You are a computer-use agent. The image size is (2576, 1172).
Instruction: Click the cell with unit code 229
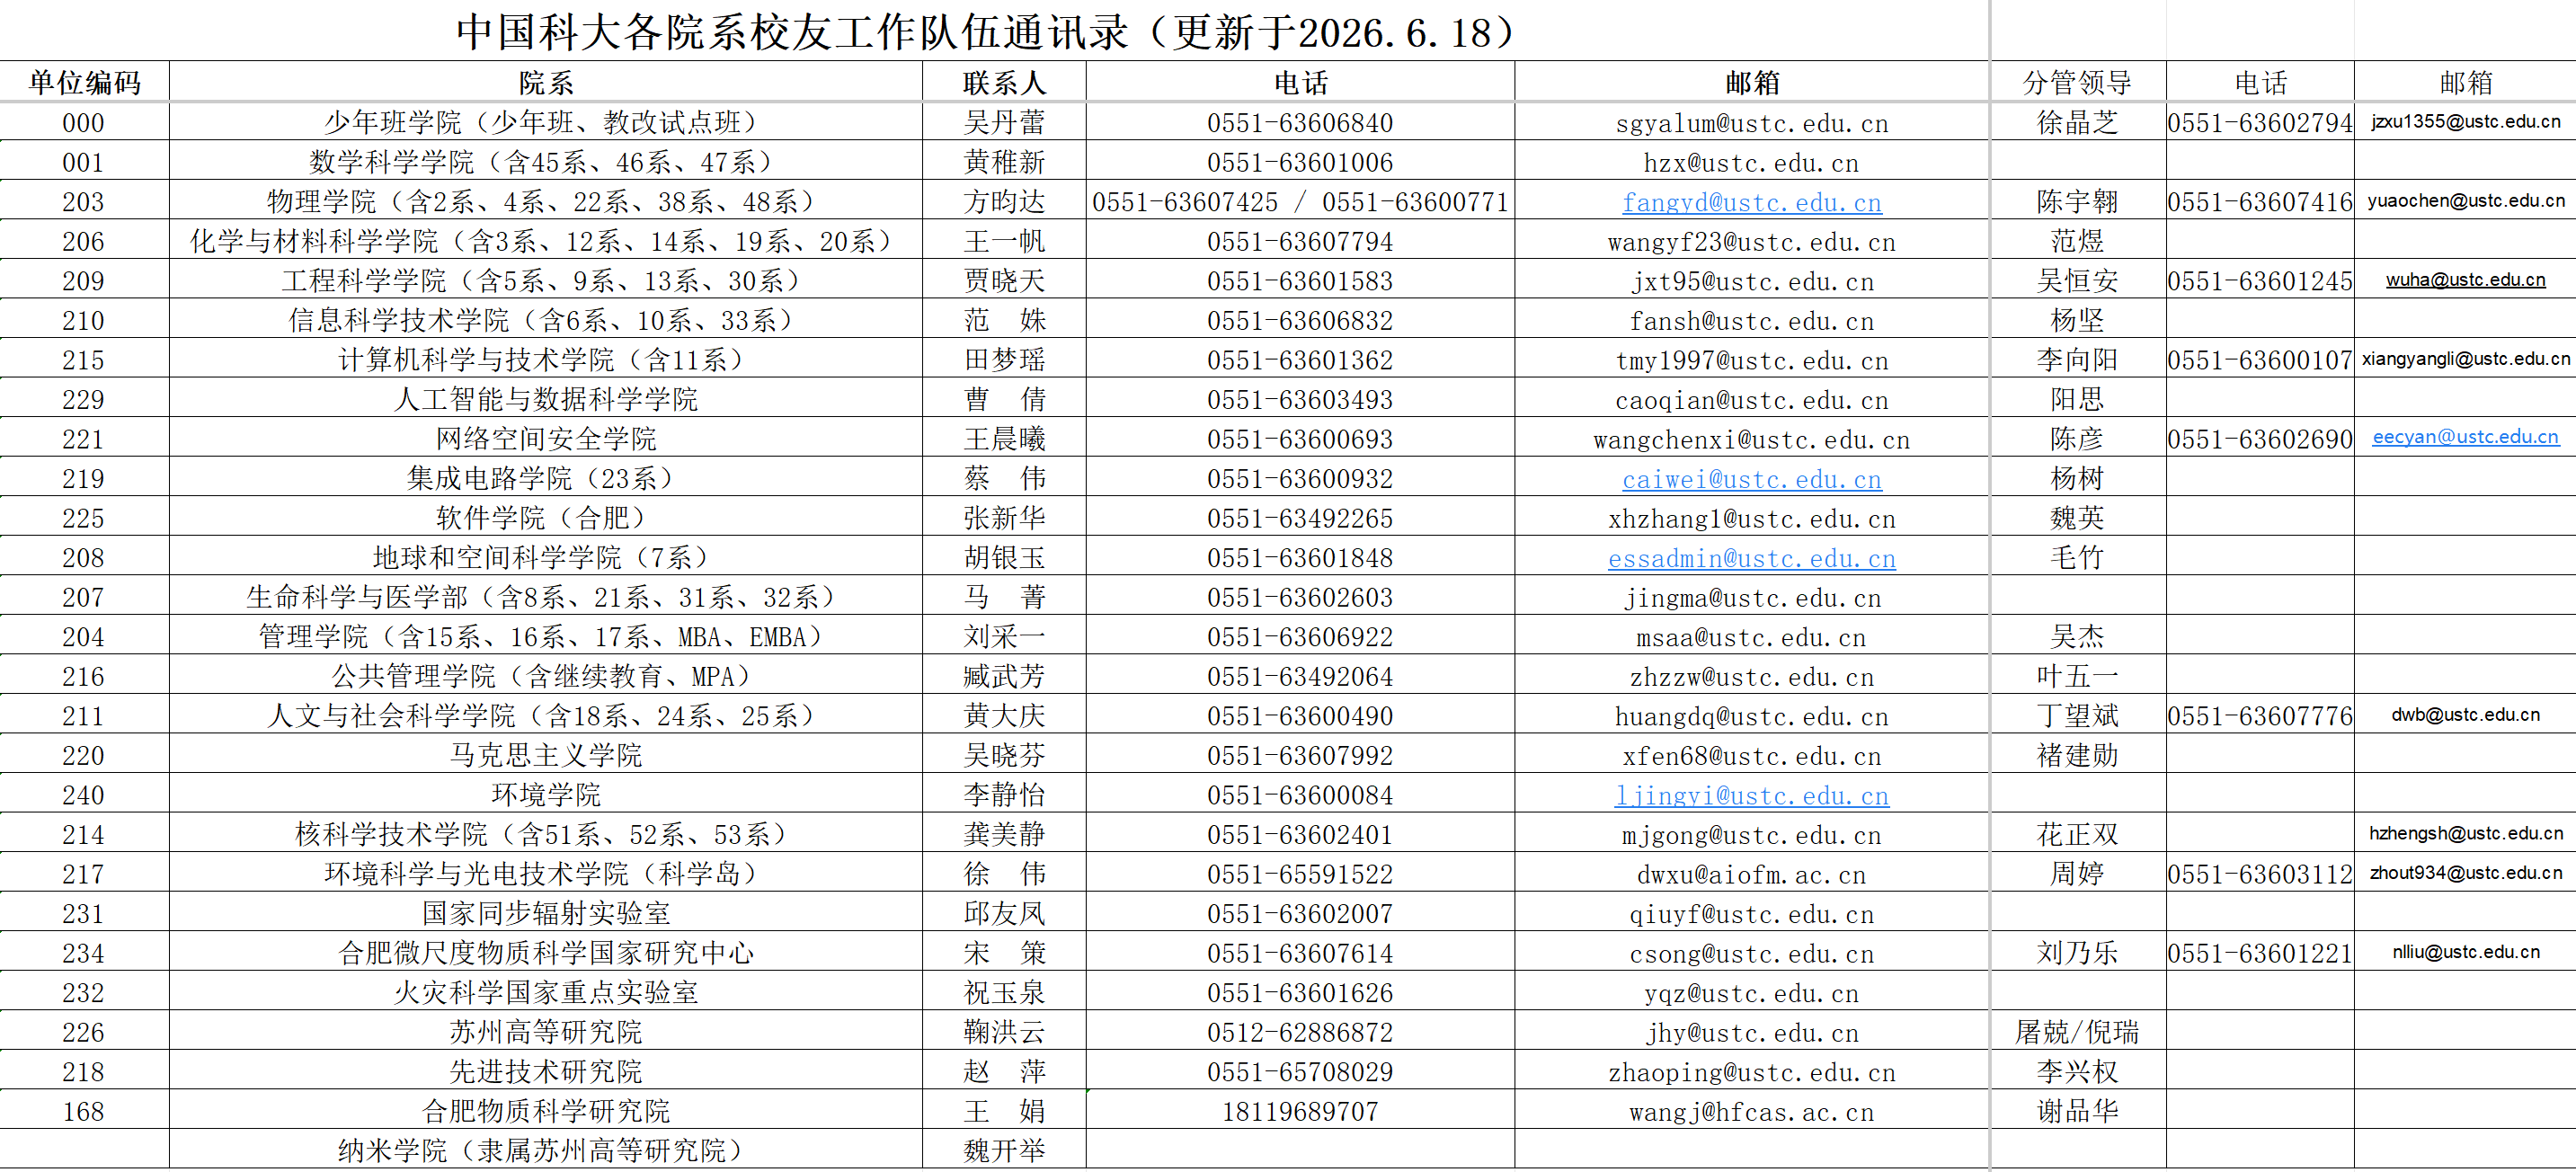click(84, 399)
